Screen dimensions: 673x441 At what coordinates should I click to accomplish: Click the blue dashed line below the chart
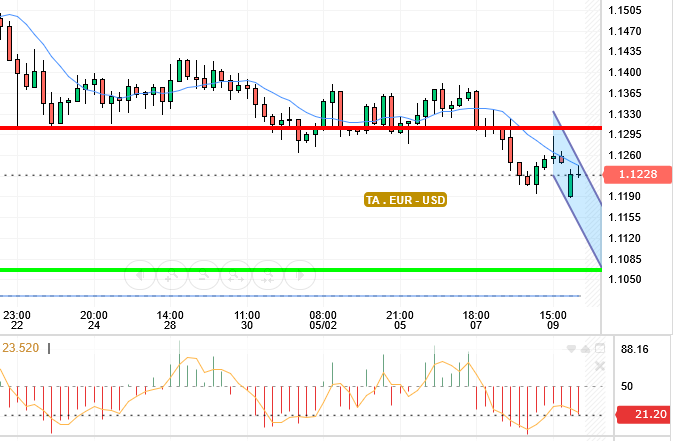pos(290,296)
